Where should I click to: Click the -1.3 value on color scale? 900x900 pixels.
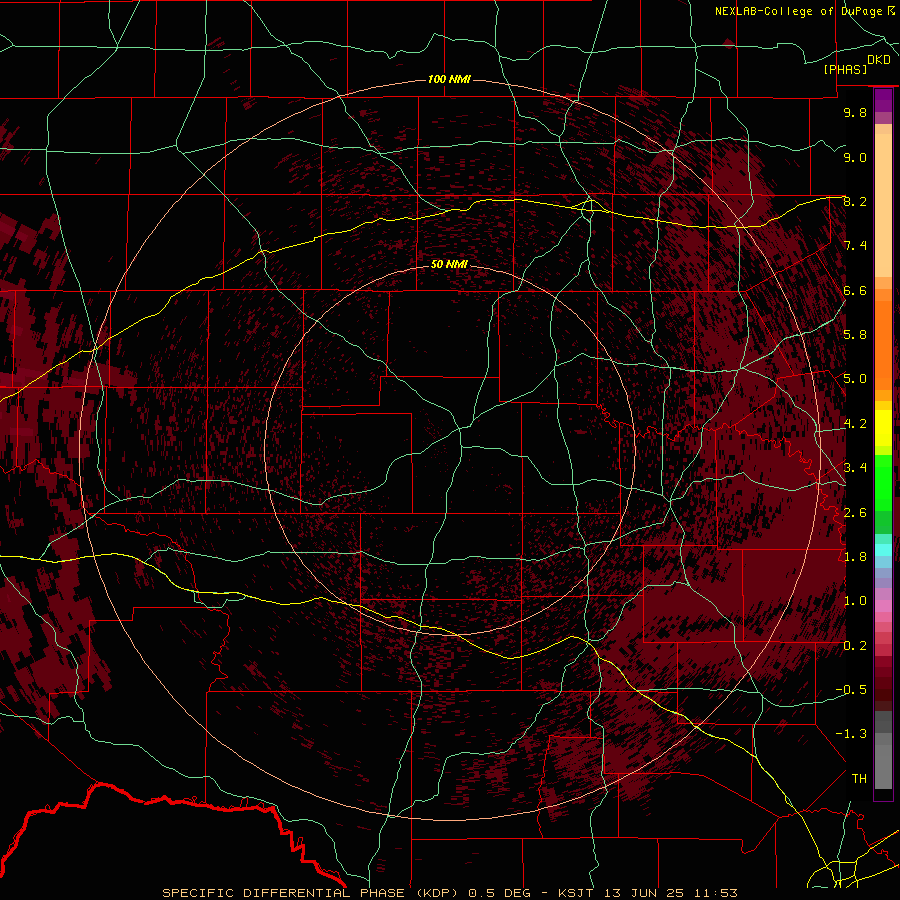(851, 734)
